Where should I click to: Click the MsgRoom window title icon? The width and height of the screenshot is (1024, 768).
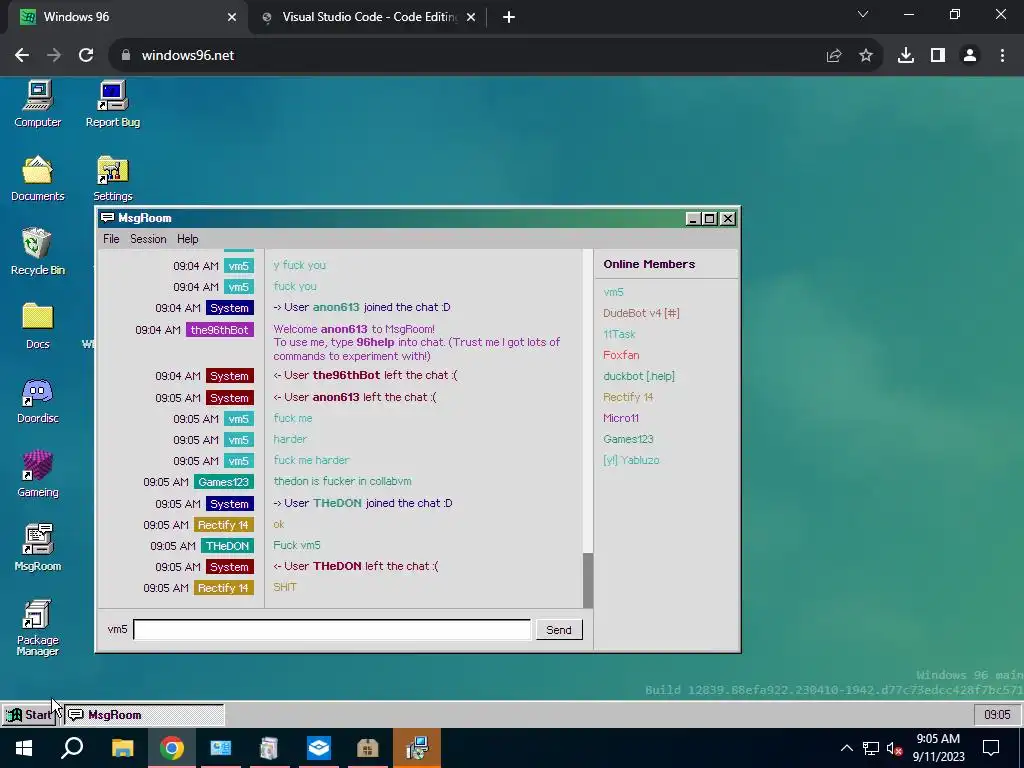(108, 217)
